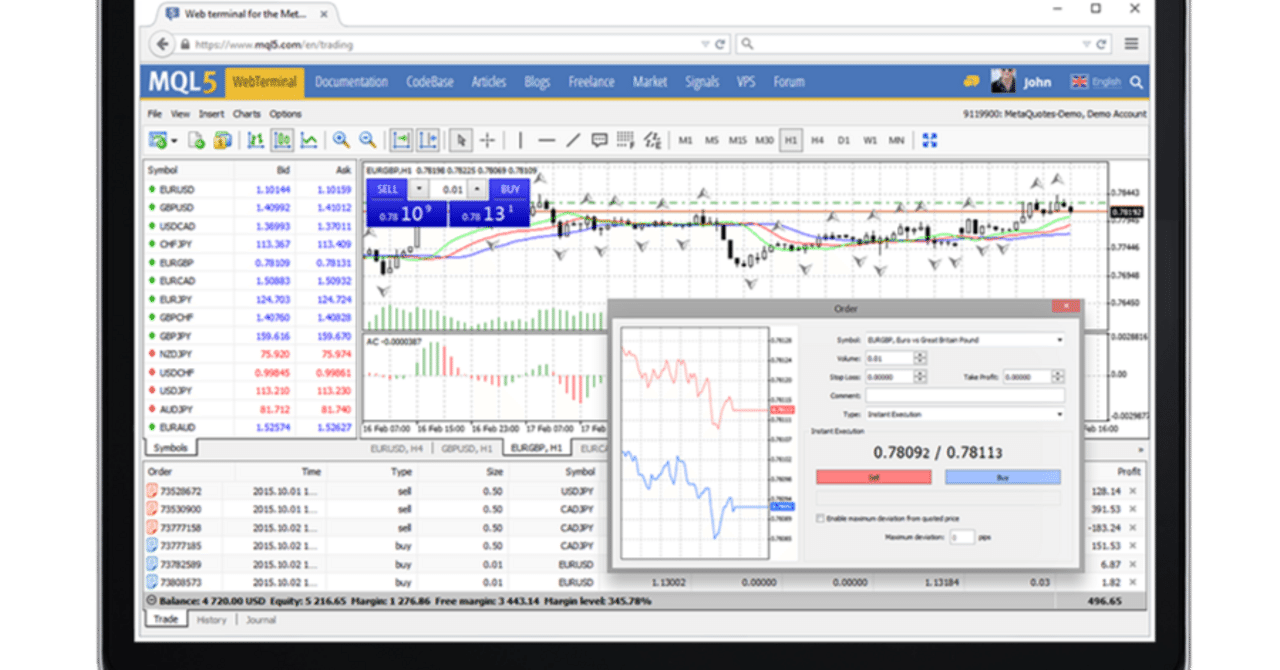Select the H4 timeframe

(x=817, y=140)
